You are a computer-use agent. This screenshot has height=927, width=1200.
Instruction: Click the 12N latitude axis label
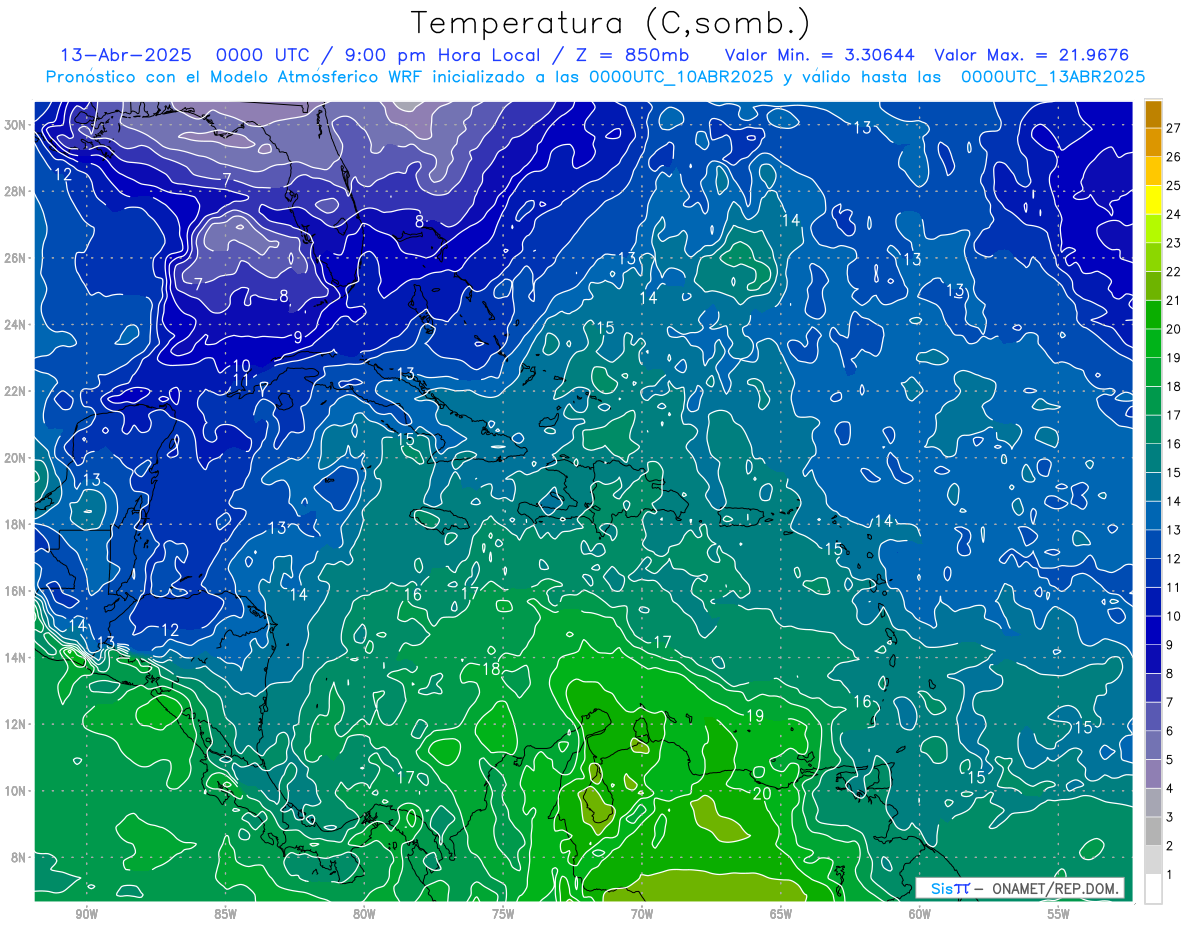17,724
